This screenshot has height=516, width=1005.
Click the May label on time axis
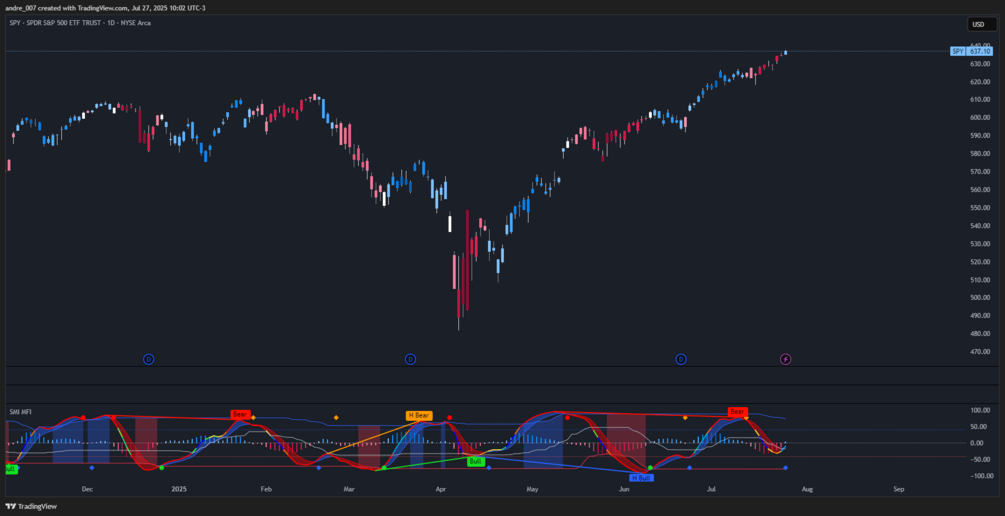pos(532,489)
